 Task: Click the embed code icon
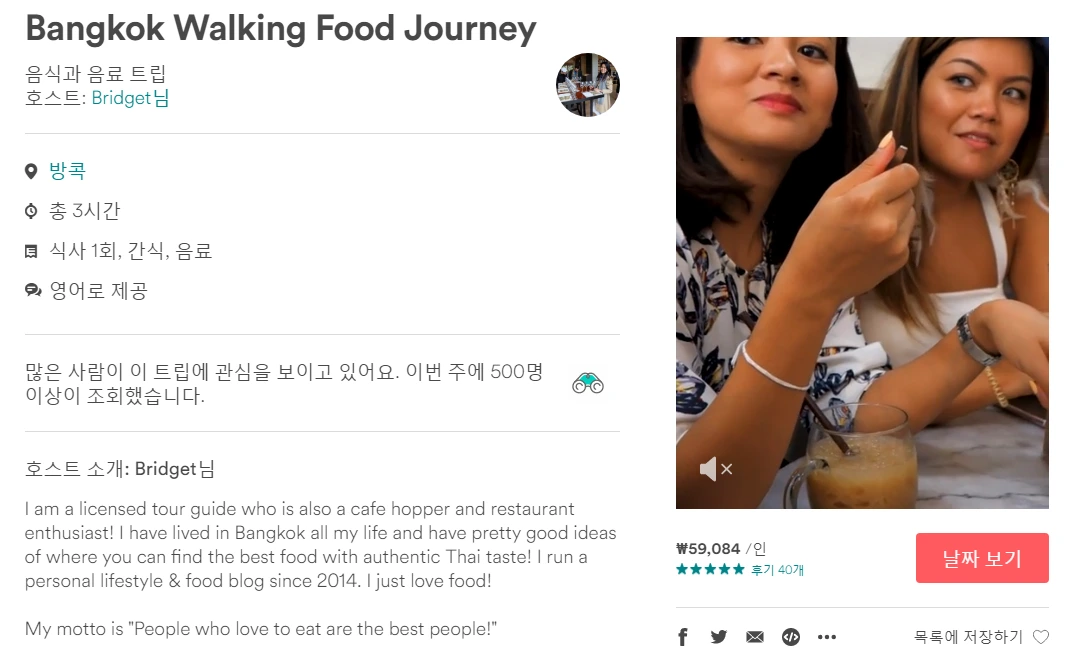point(790,637)
